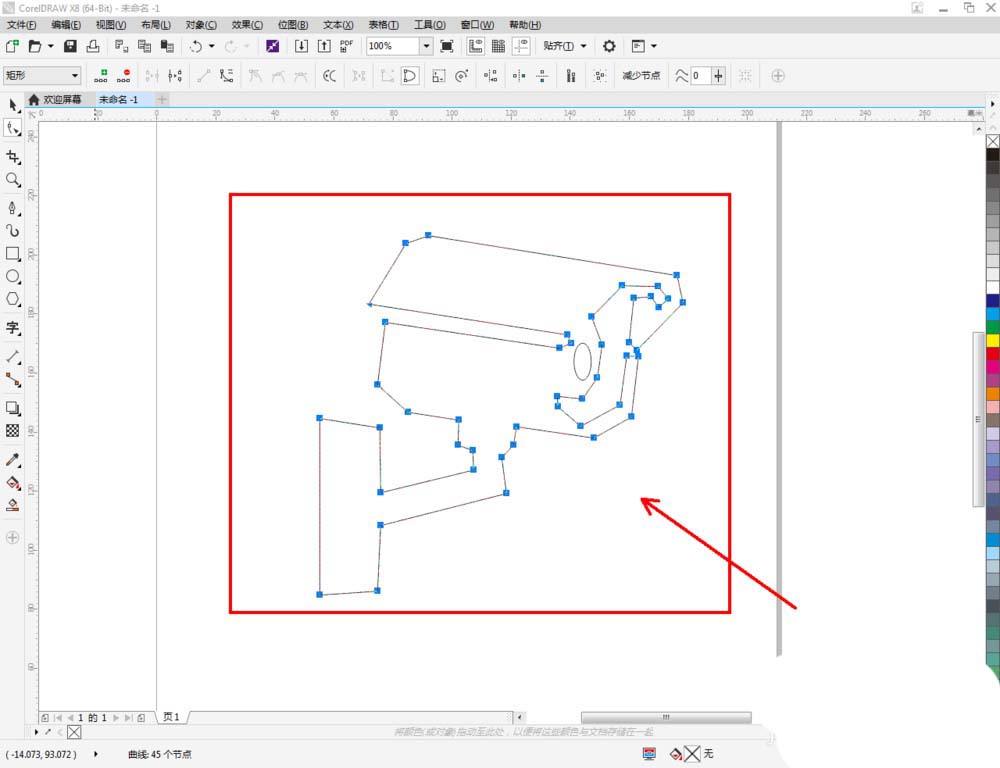This screenshot has width=1000, height=768.
Task: Open zoom level dropdown arrow
Action: coord(426,46)
